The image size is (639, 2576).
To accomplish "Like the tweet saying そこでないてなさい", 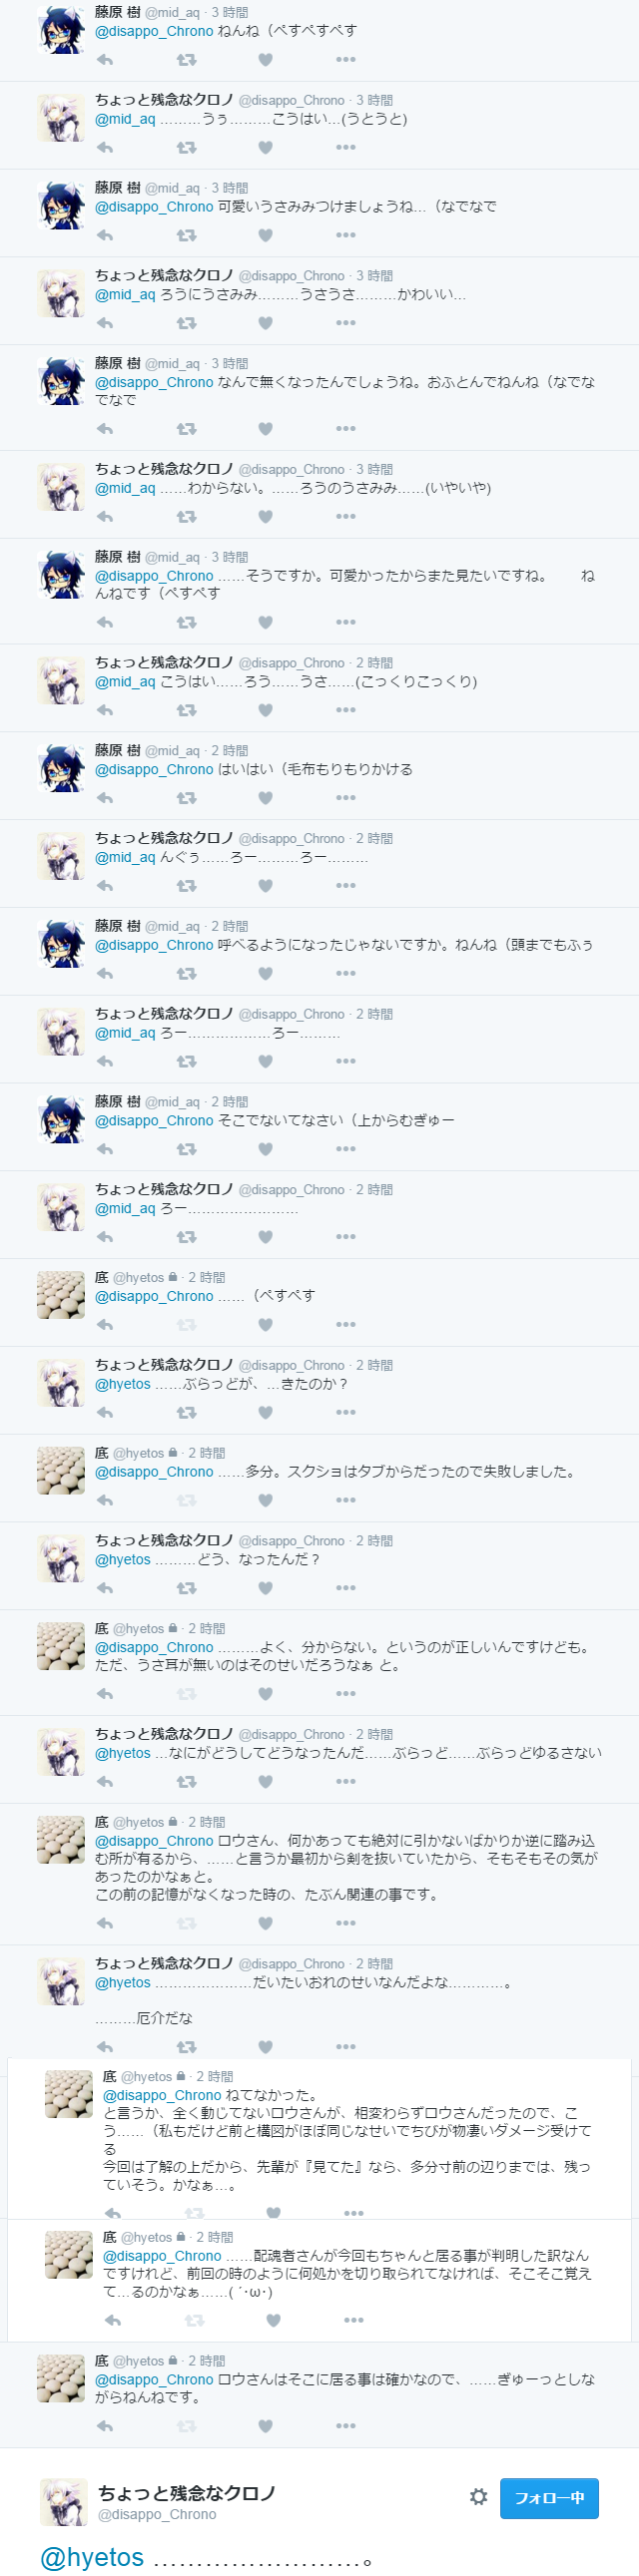I will (x=265, y=1149).
